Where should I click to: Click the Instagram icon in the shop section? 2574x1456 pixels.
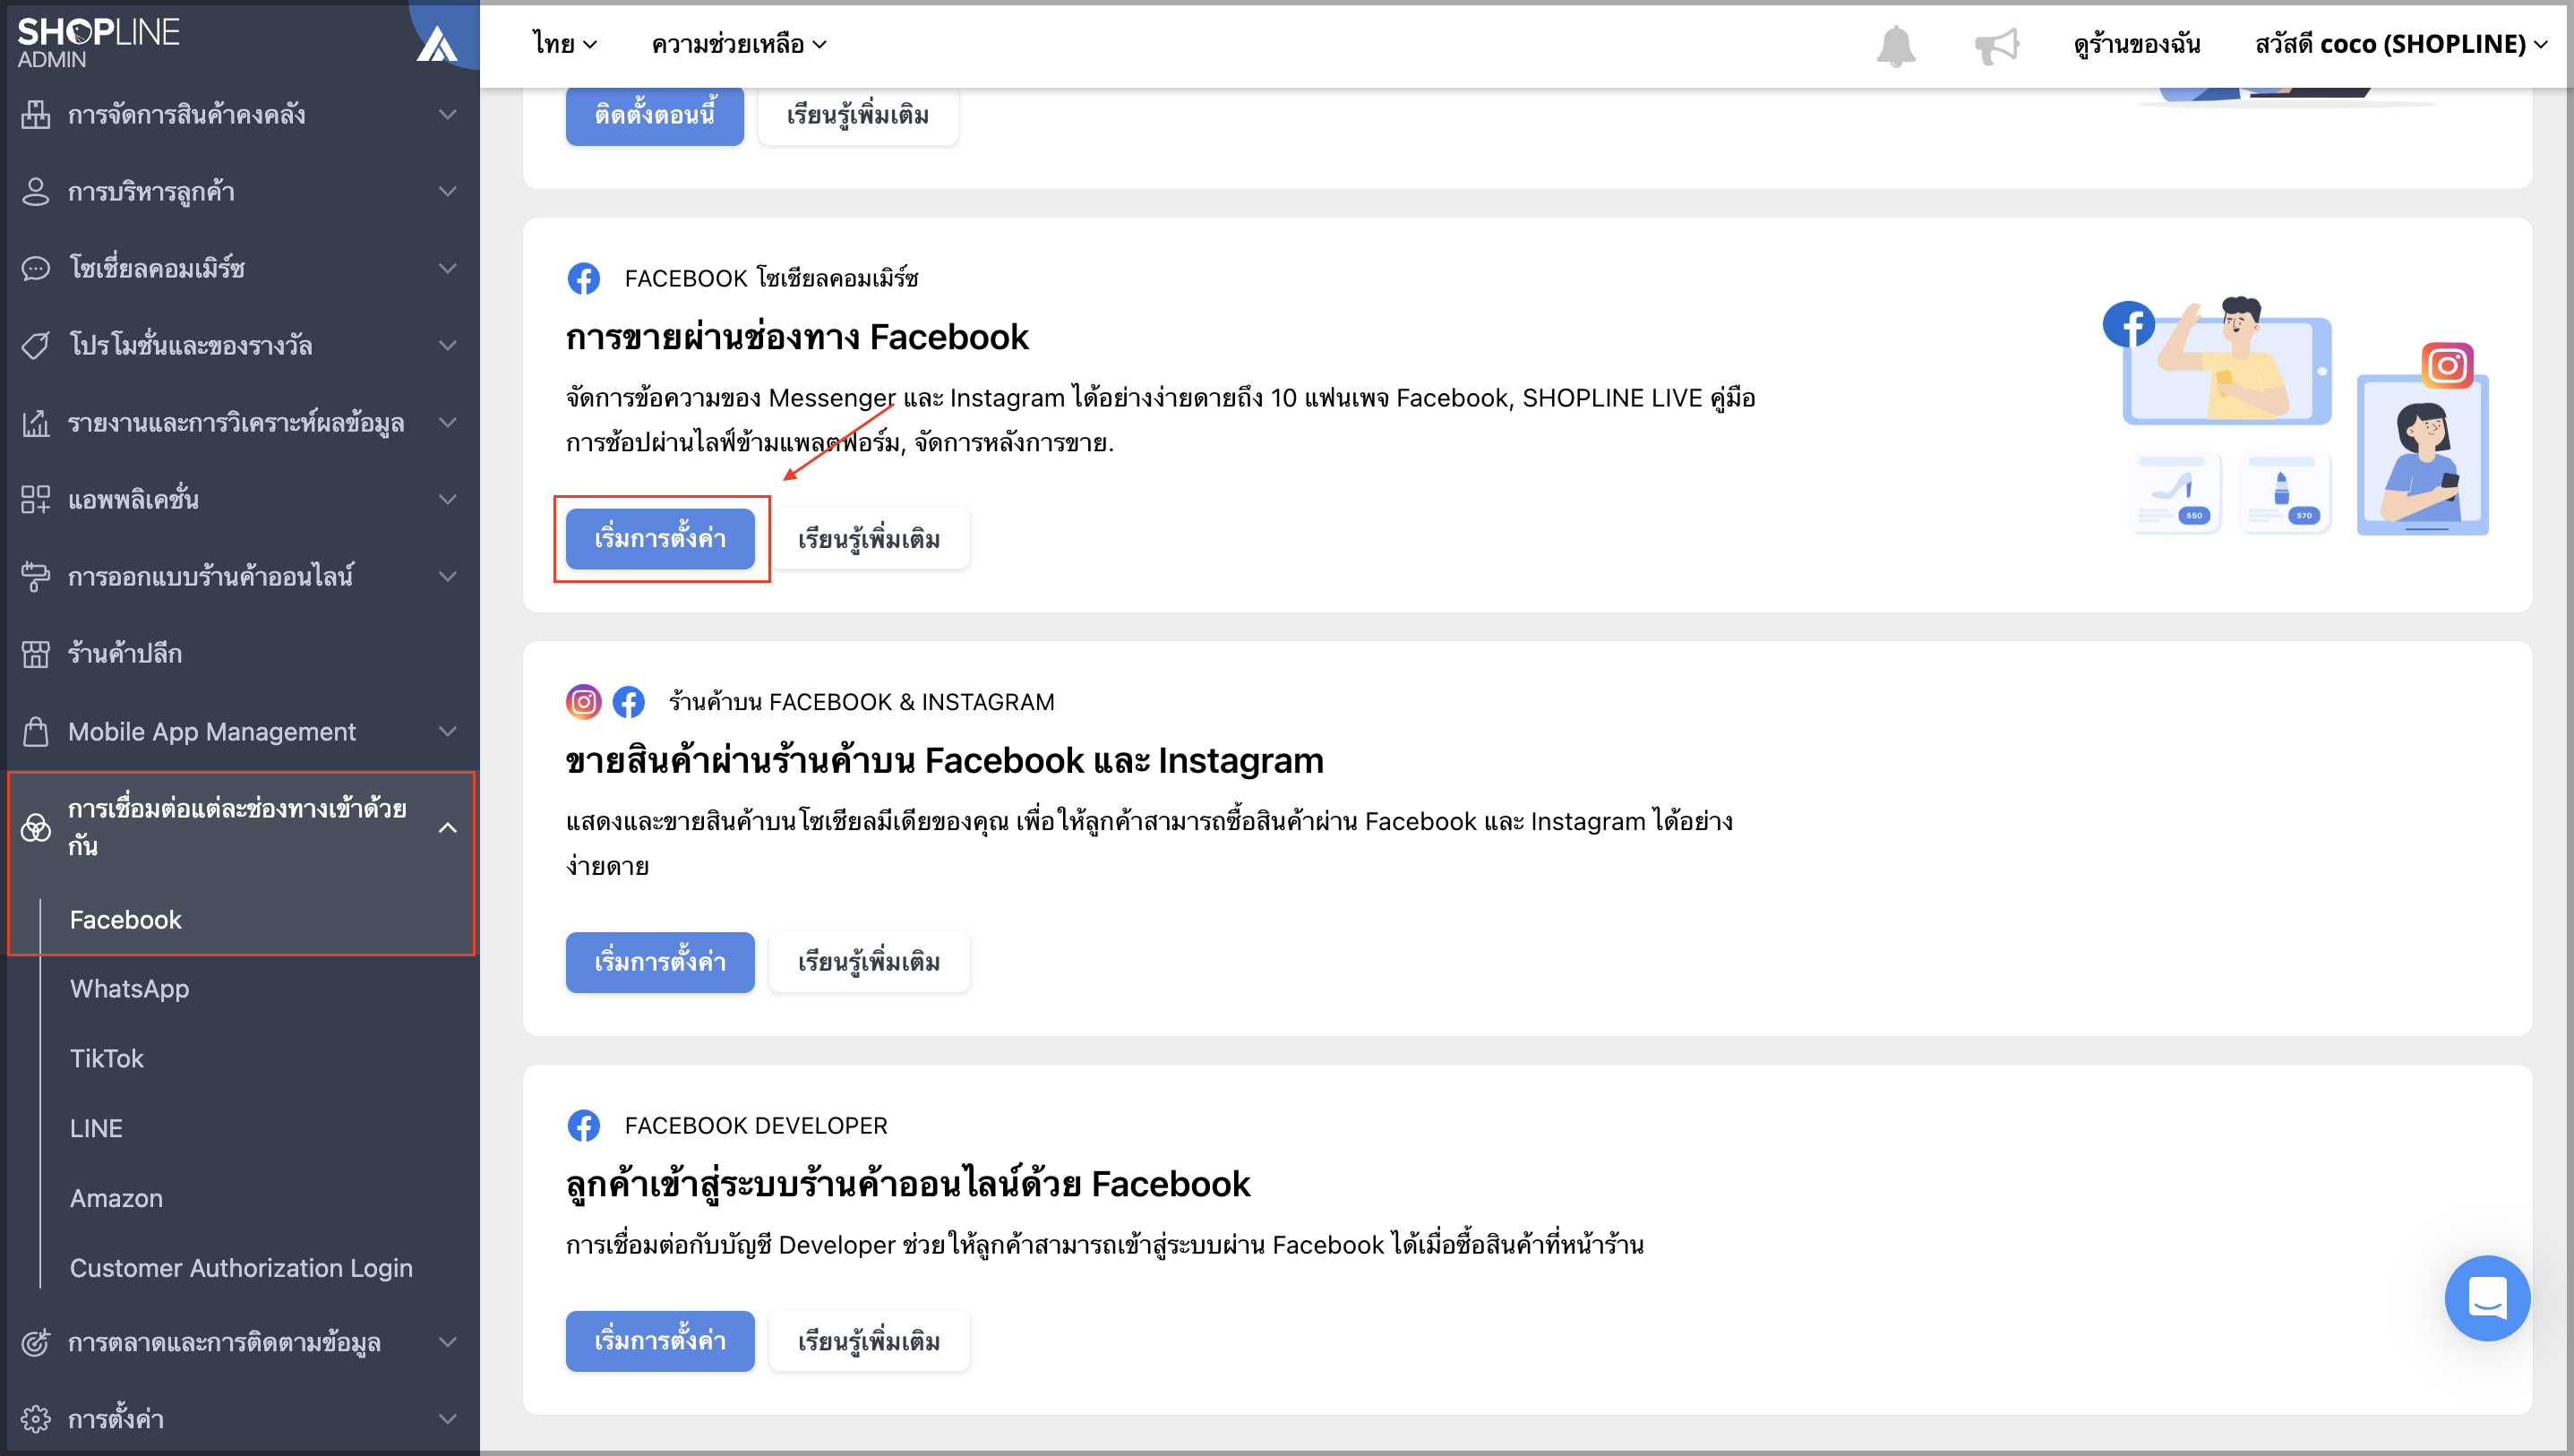click(x=583, y=702)
